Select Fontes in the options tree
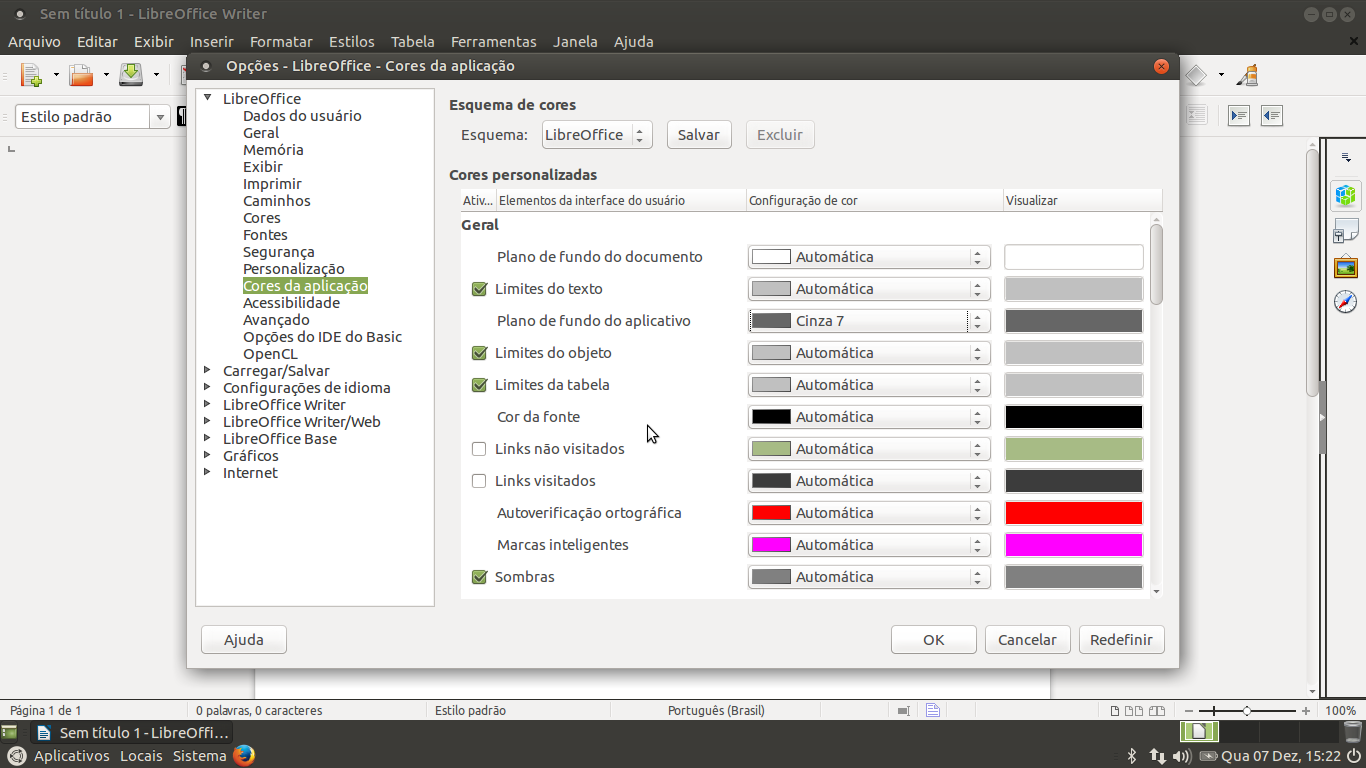This screenshot has width=1366, height=768. point(265,235)
